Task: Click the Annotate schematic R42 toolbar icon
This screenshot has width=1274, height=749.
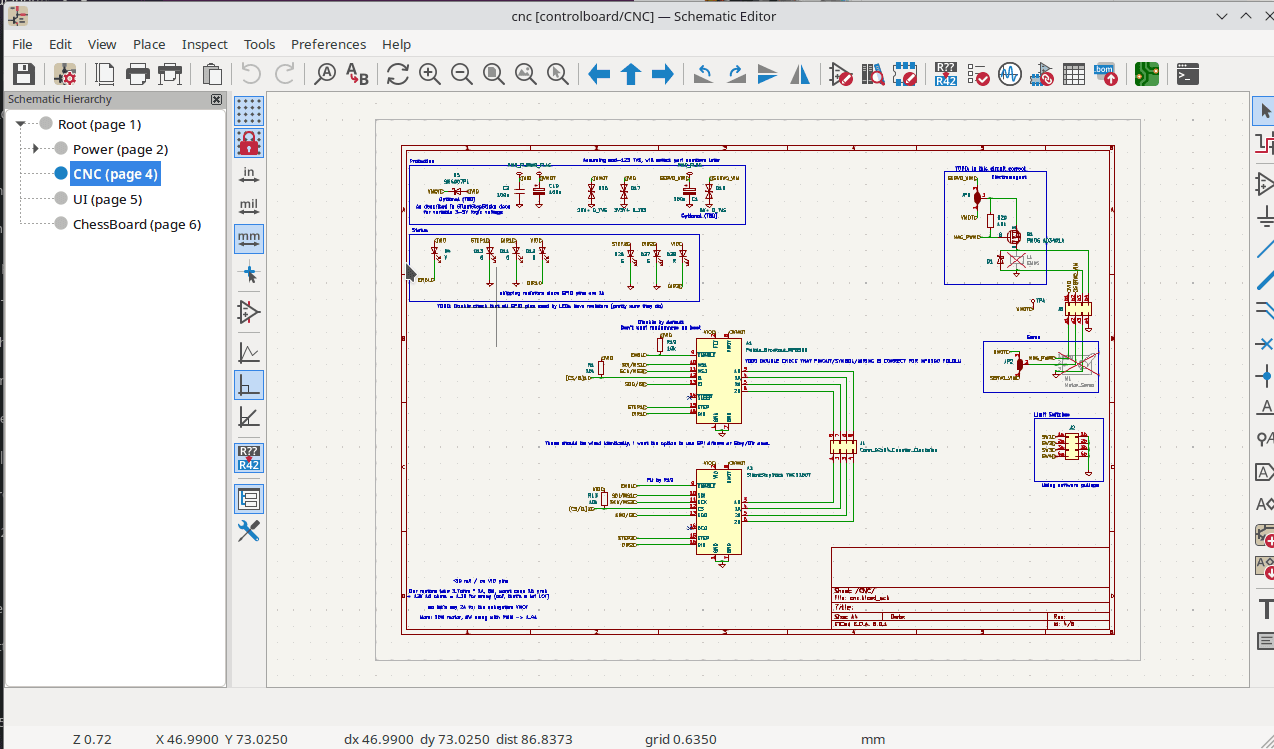Action: coord(946,74)
